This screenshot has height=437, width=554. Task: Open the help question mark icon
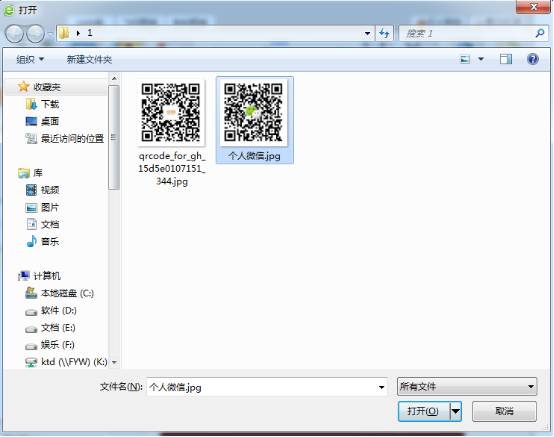532,59
